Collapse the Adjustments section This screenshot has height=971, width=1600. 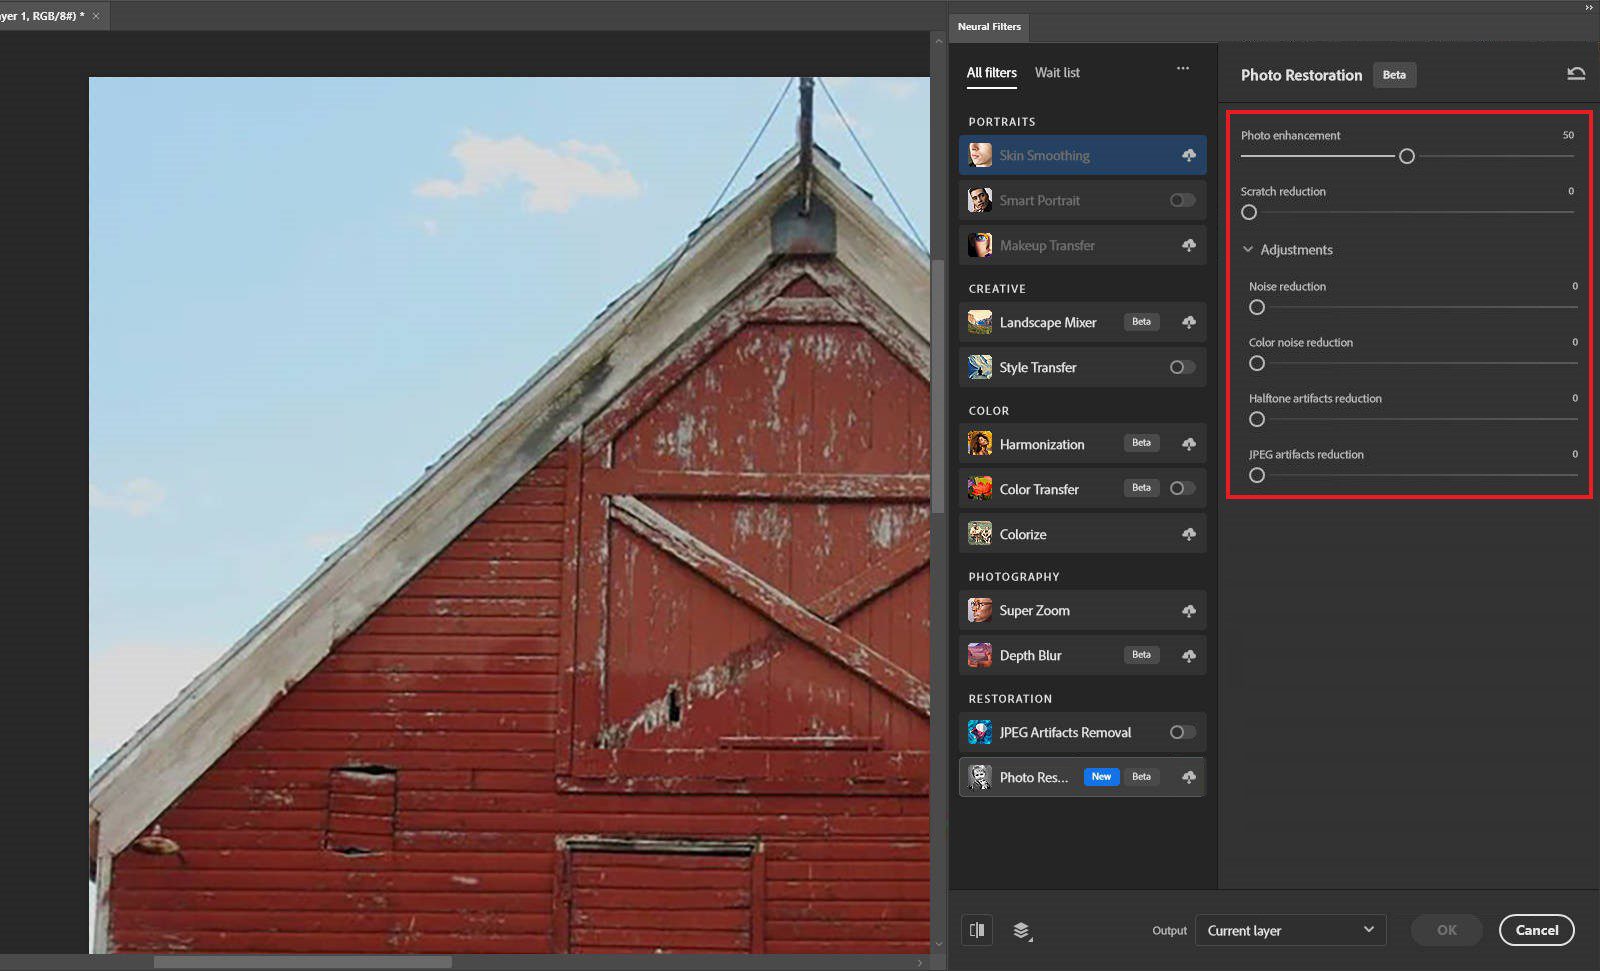1247,249
